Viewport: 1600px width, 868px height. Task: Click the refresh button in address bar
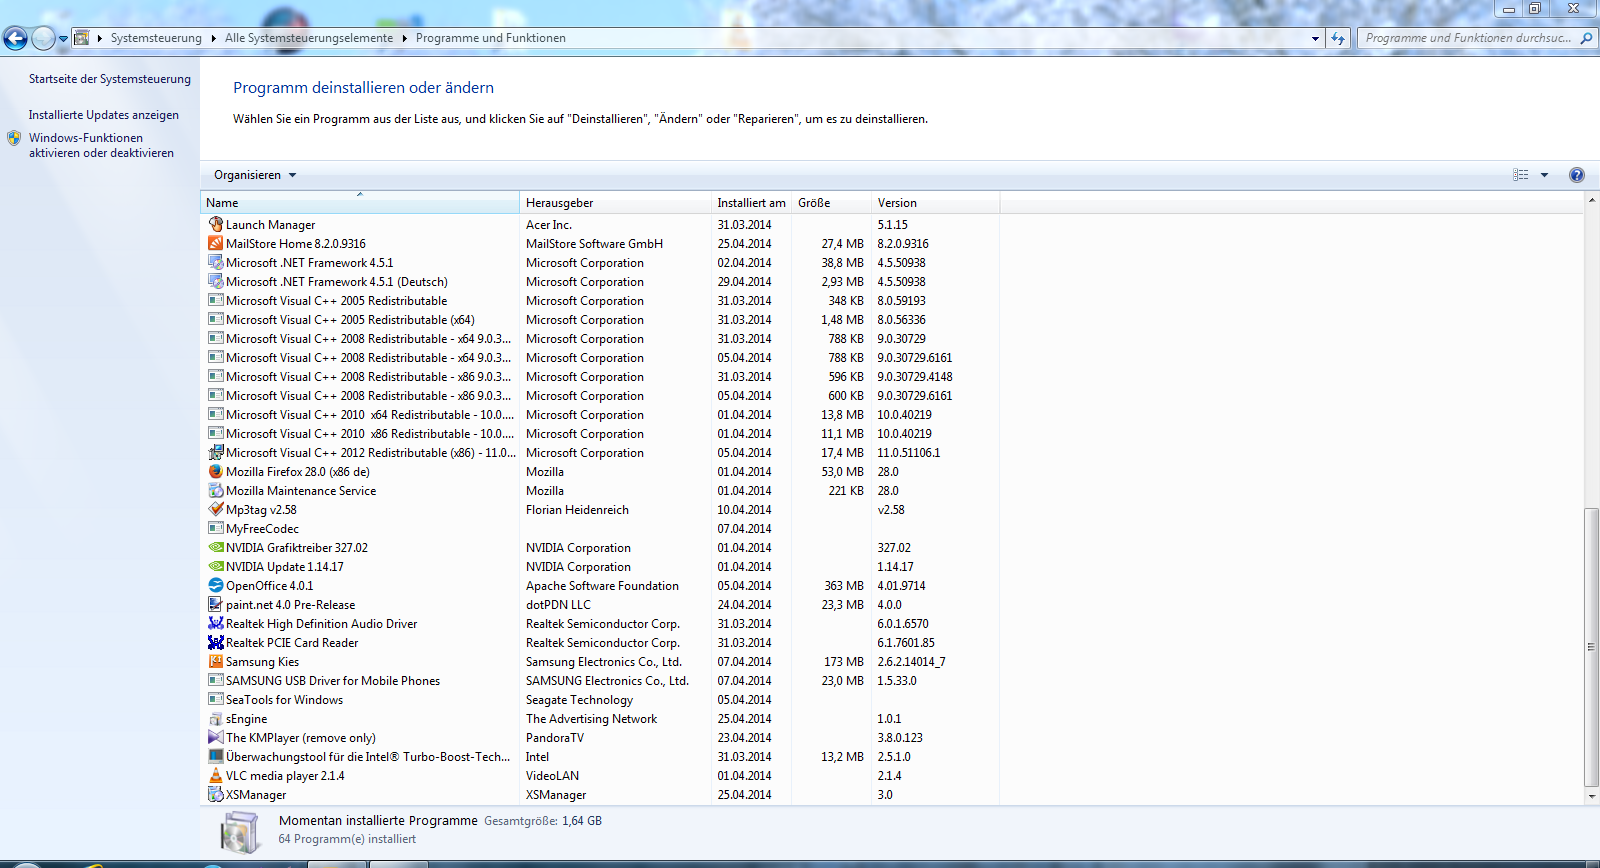[x=1338, y=38]
